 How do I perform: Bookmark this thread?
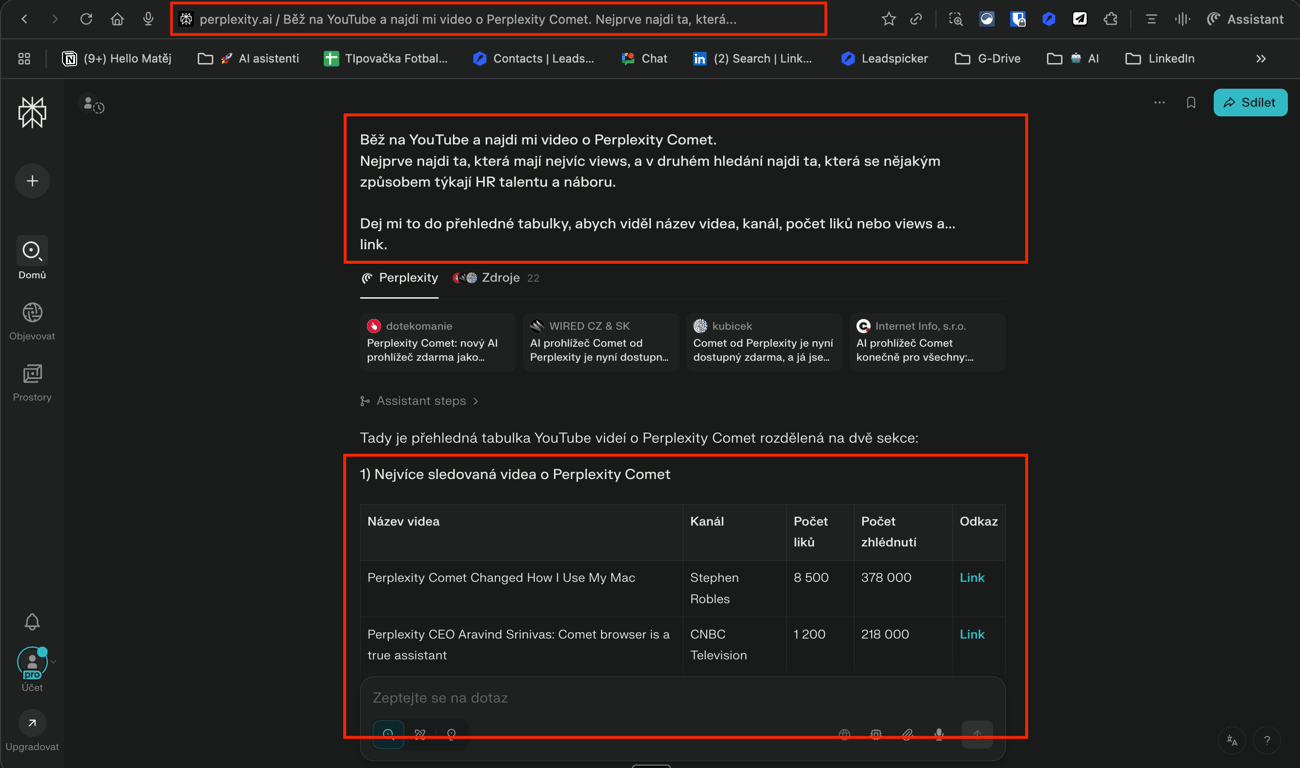coord(1191,103)
